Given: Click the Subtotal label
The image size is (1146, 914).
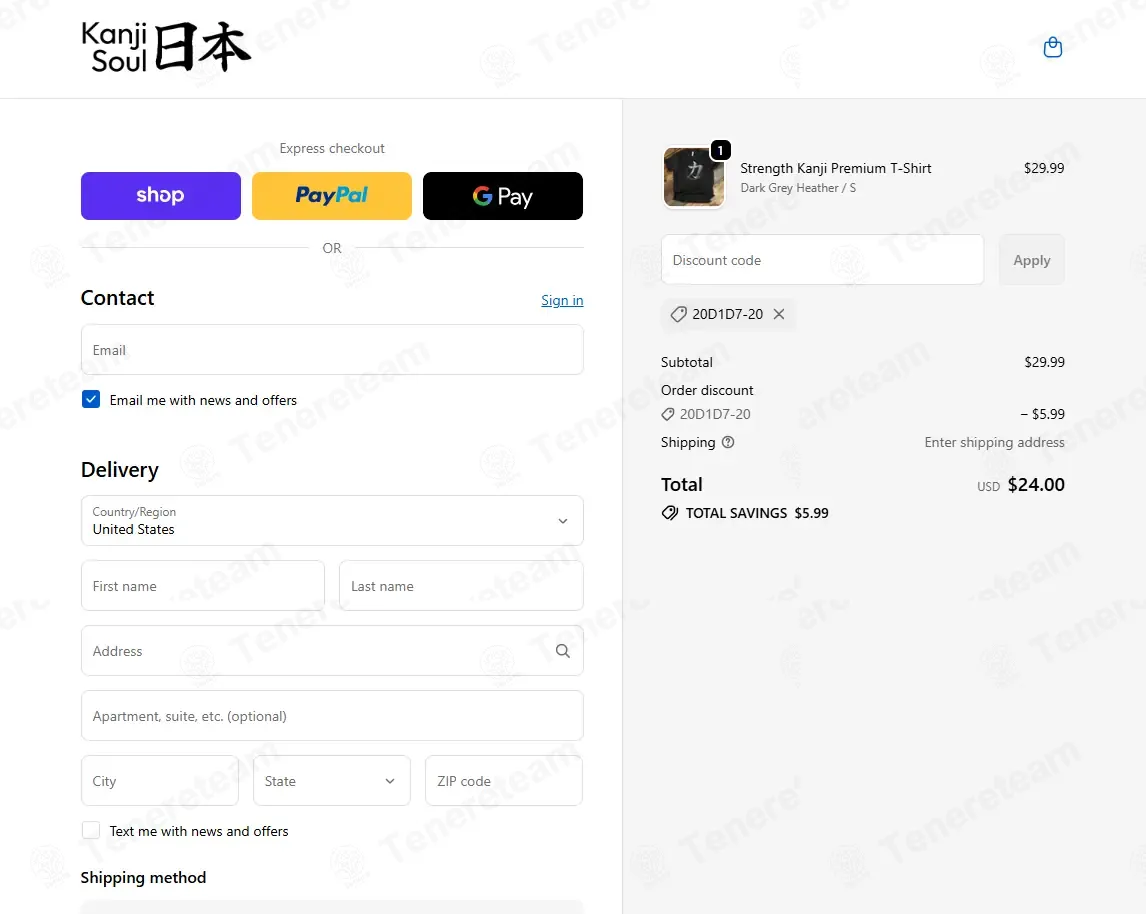Looking at the screenshot, I should [x=686, y=362].
